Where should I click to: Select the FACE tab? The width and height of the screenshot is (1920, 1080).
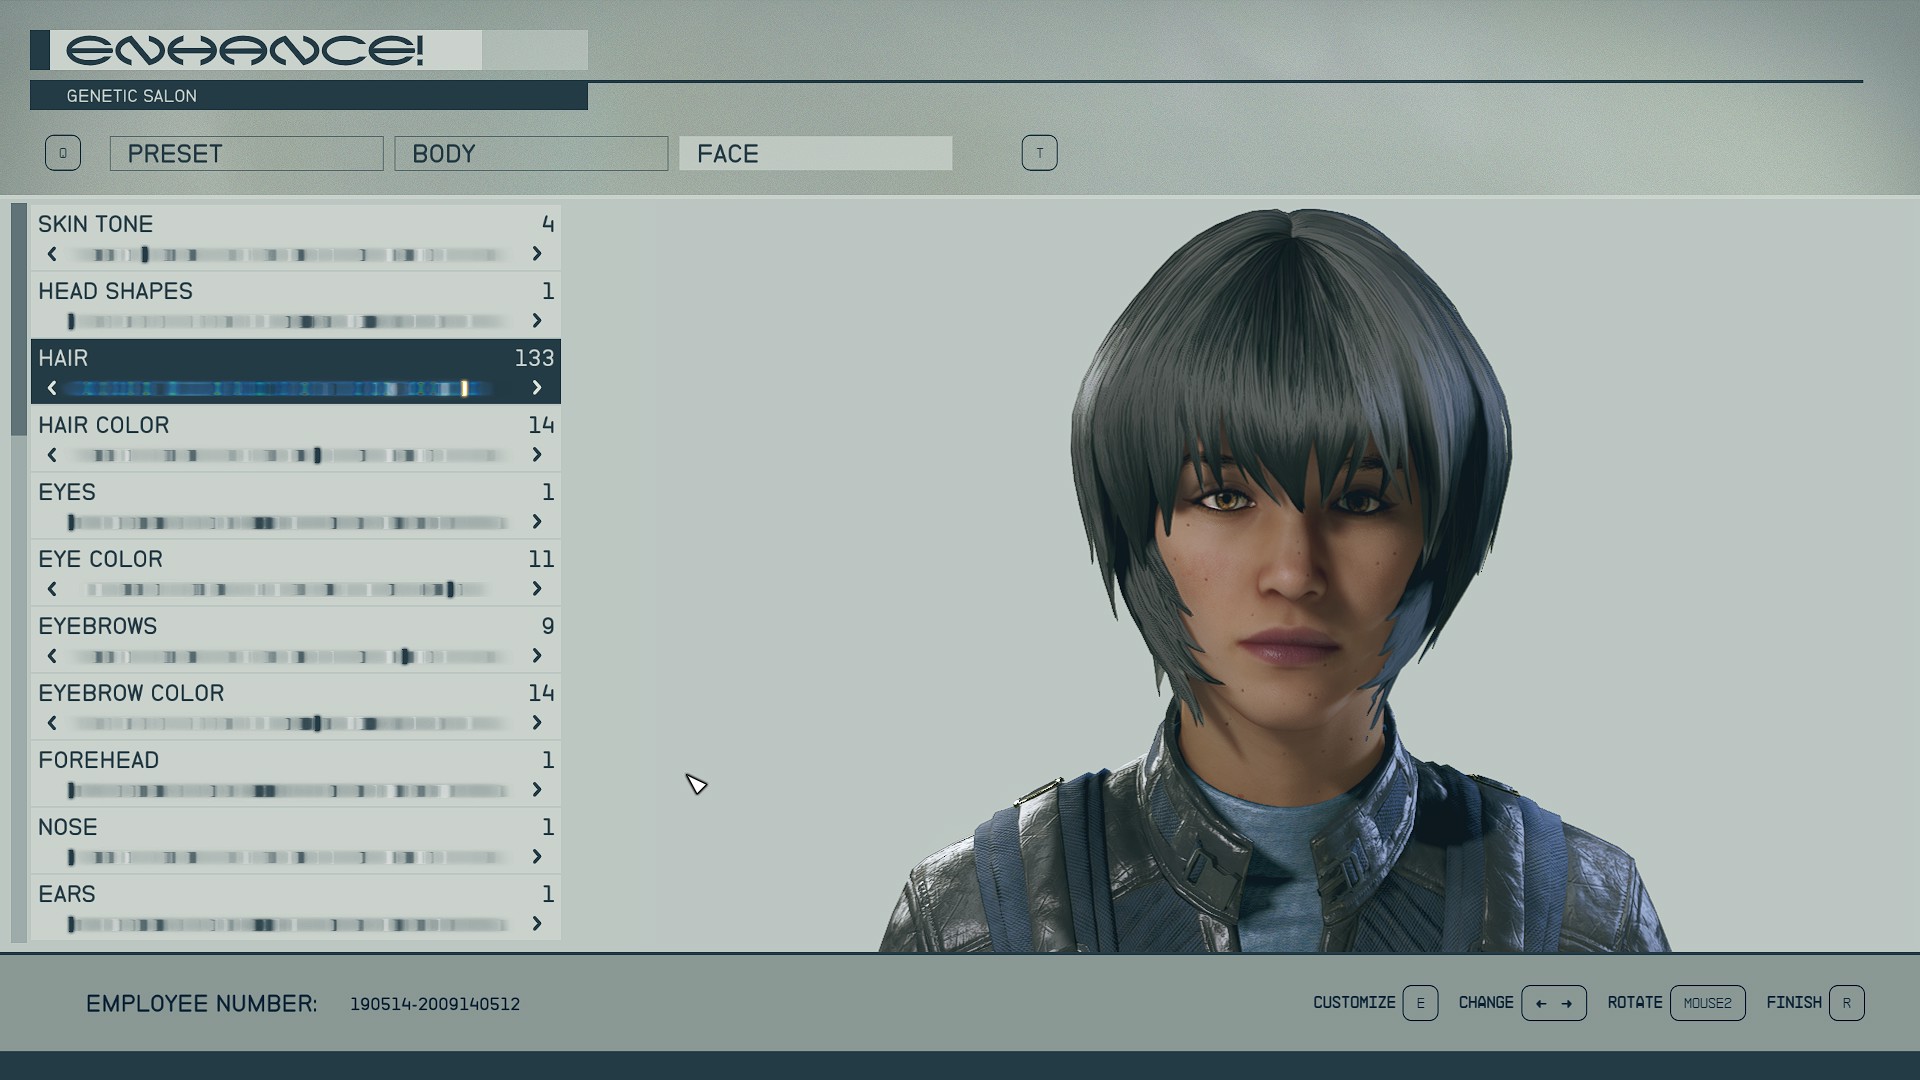[x=815, y=153]
